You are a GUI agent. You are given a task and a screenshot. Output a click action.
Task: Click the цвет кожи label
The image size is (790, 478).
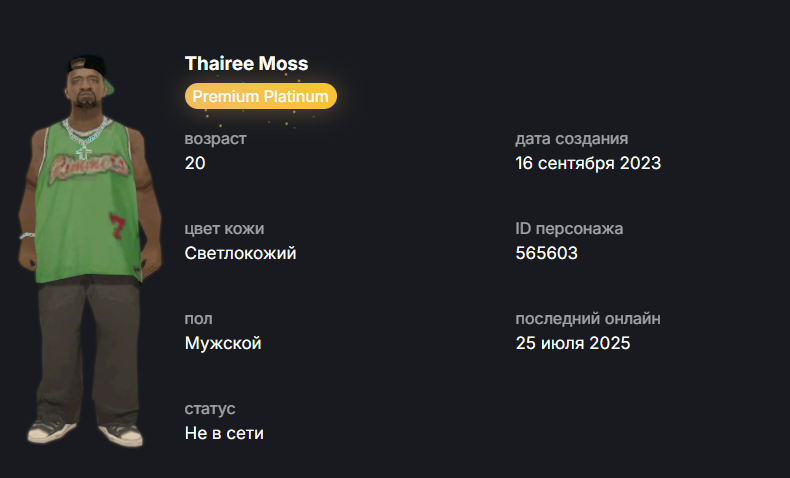point(224,229)
